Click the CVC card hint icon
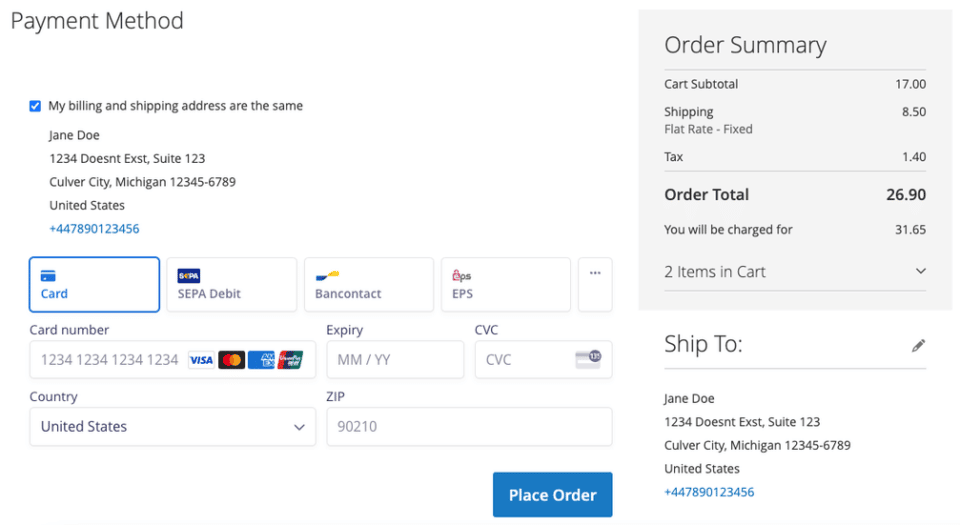Image resolution: width=960 pixels, height=525 pixels. coord(588,359)
